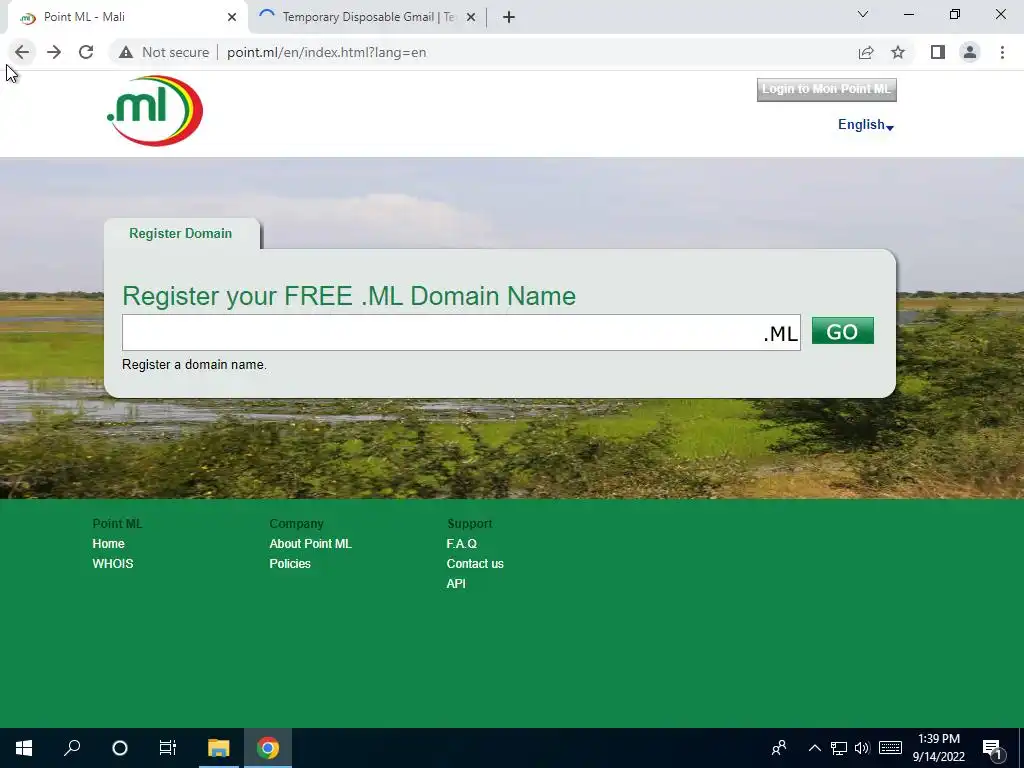Click the 'Point ML' footer heading
Image resolution: width=1024 pixels, height=768 pixels.
tap(117, 524)
